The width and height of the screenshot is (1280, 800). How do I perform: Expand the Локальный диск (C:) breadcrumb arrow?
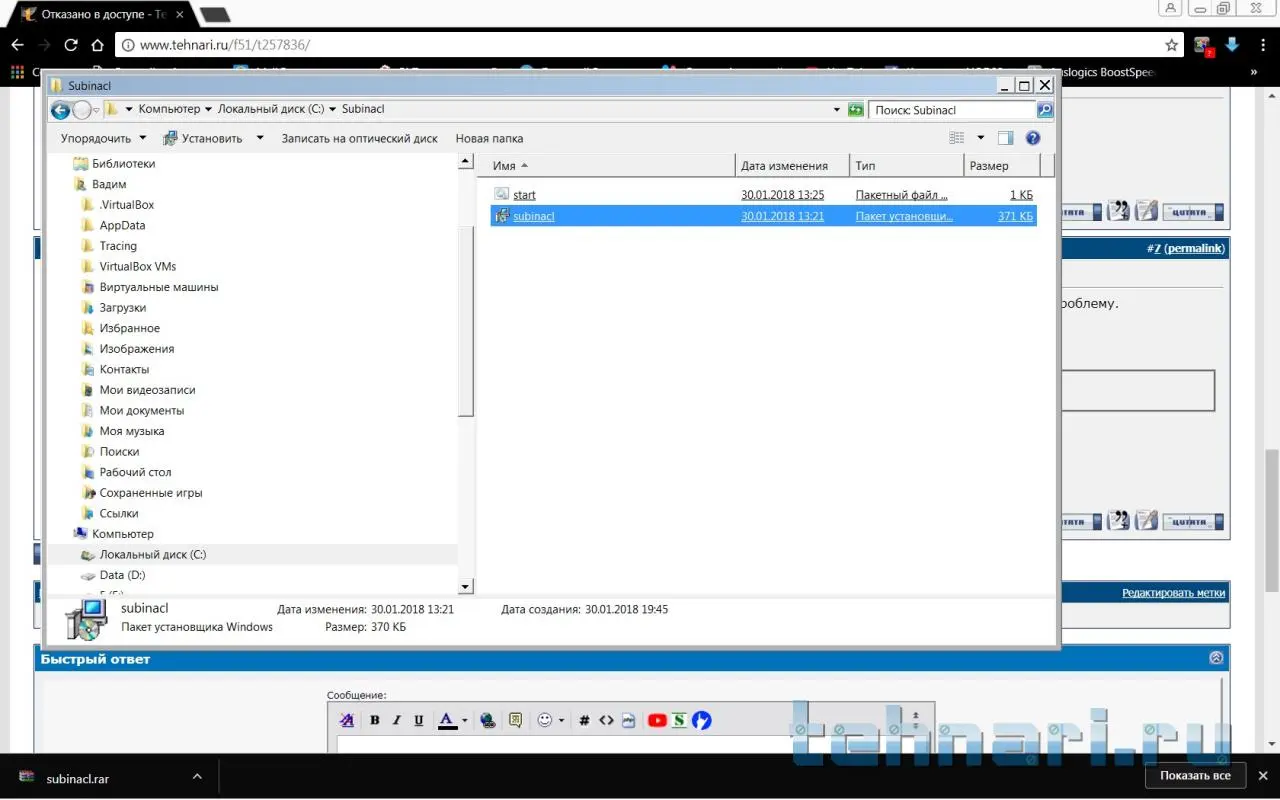pyautogui.click(x=332, y=109)
